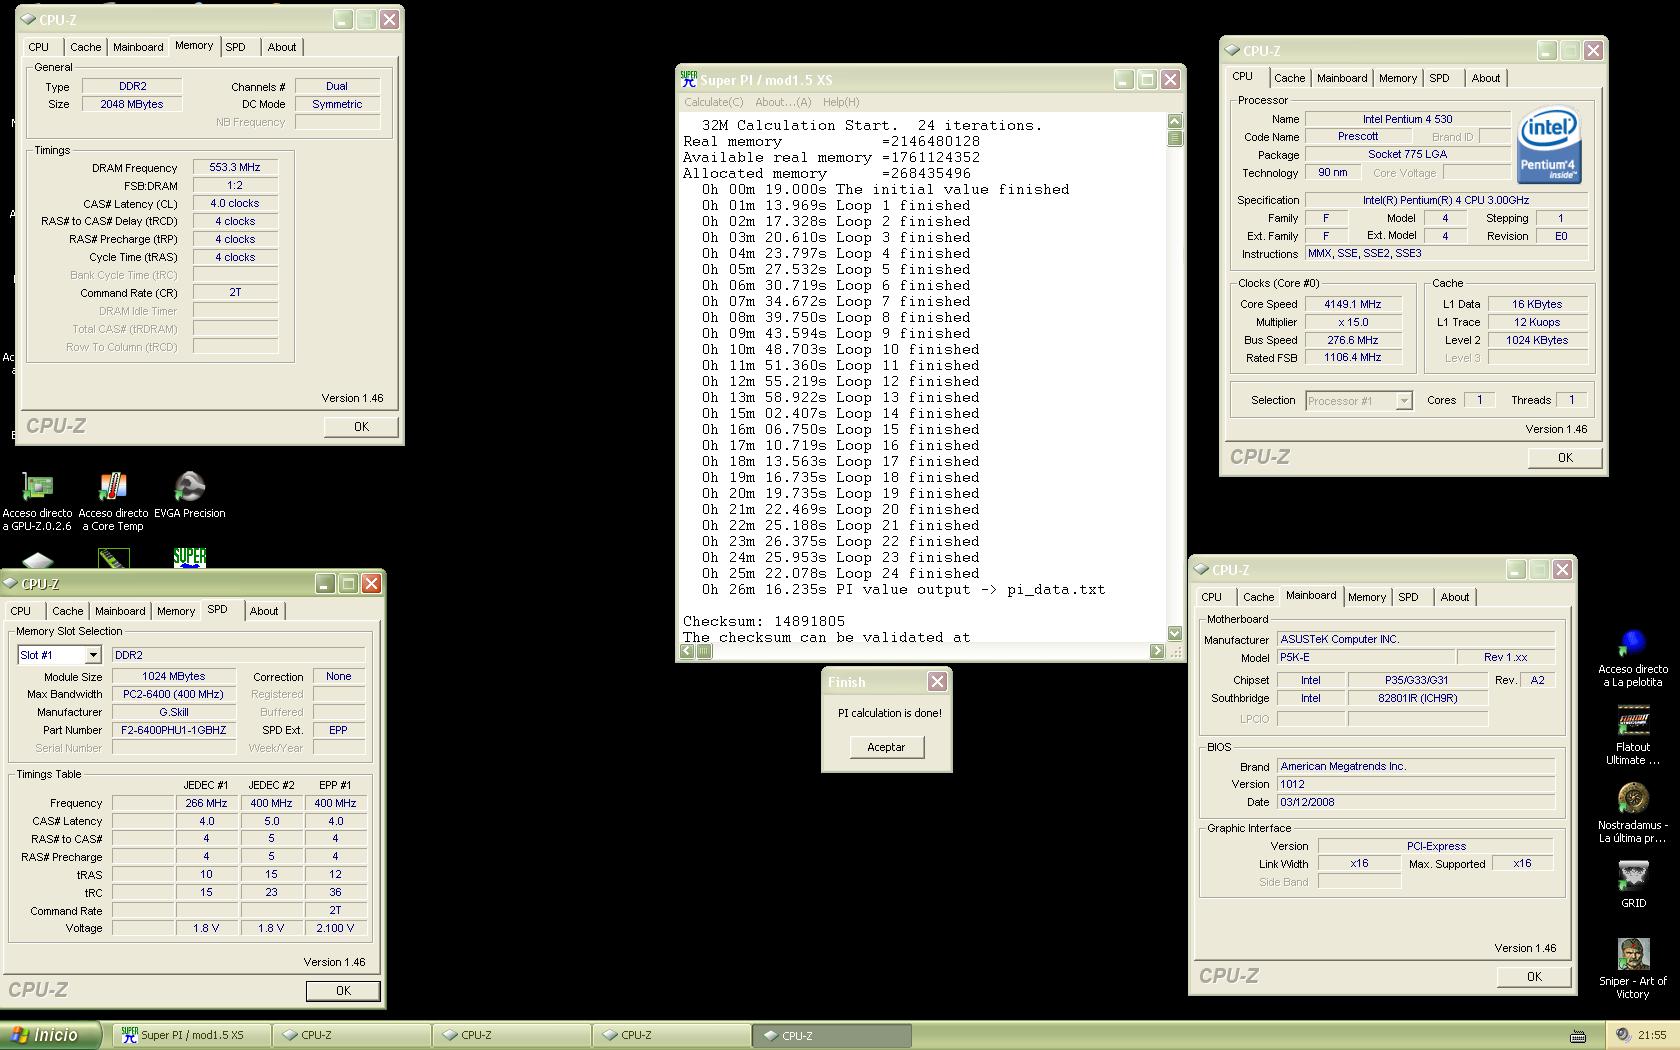Viewport: 1680px width, 1050px height.
Task: Click Aceptar in Finish dialog
Action: 886,747
